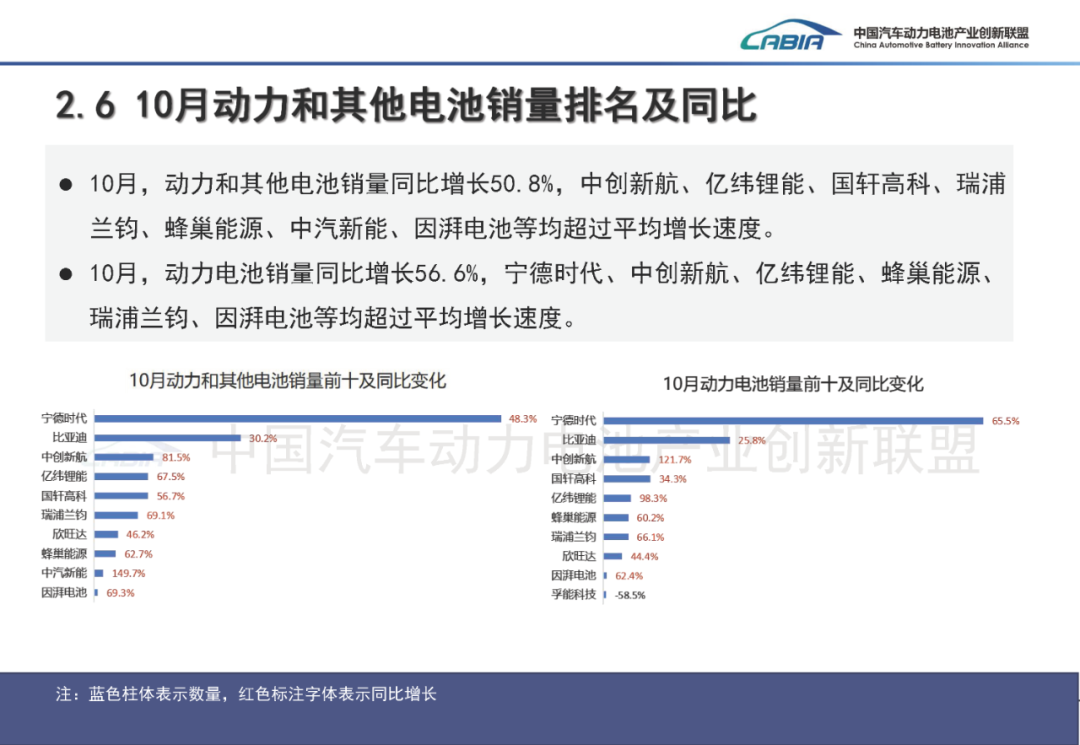Screen dimensions: 1080x745
Task: Select the 国轩高科 axis label
Action: tap(62, 495)
